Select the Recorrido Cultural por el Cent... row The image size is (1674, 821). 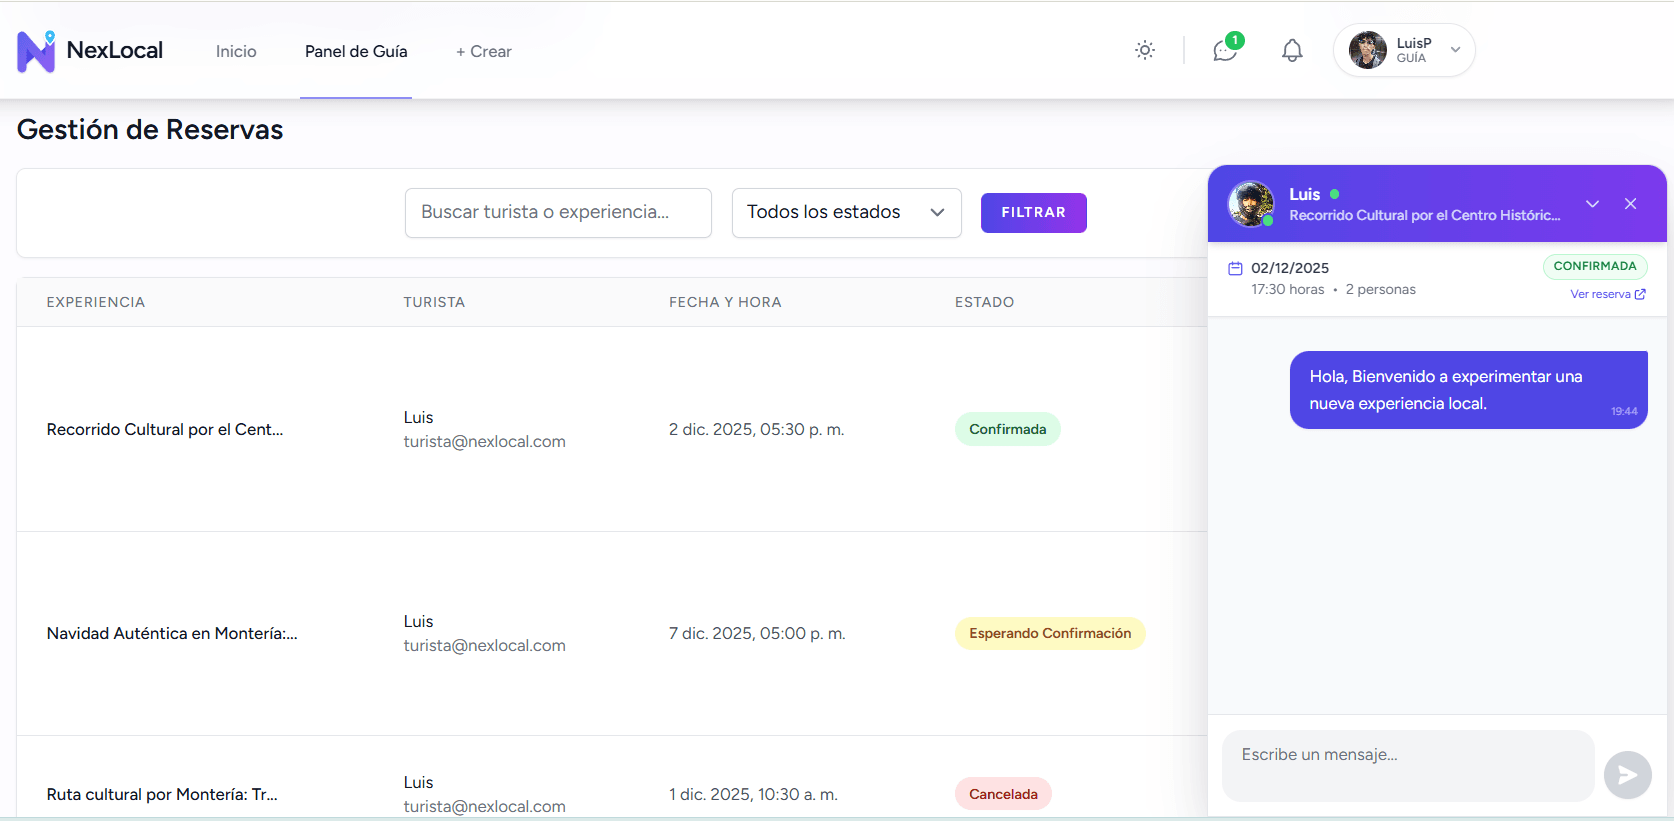(x=612, y=429)
